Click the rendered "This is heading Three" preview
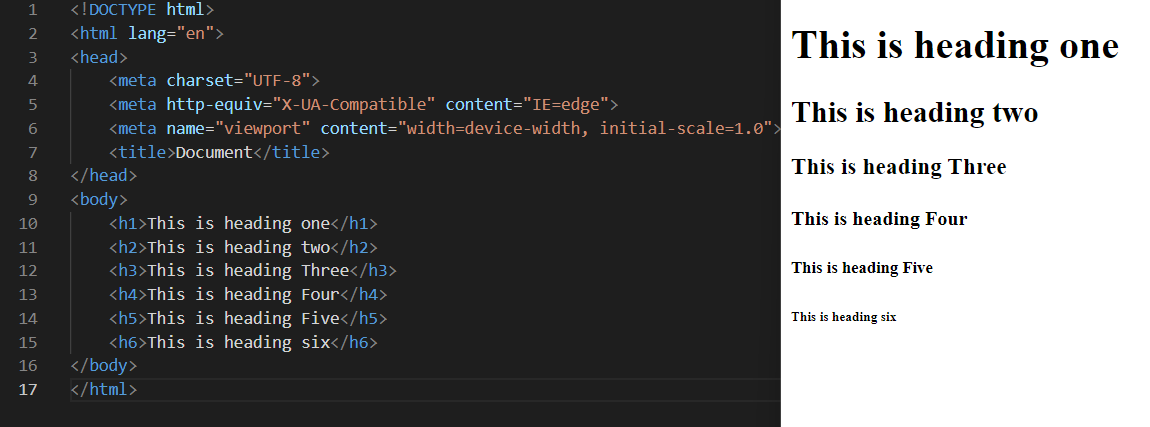Image resolution: width=1150 pixels, height=427 pixels. pos(898,167)
